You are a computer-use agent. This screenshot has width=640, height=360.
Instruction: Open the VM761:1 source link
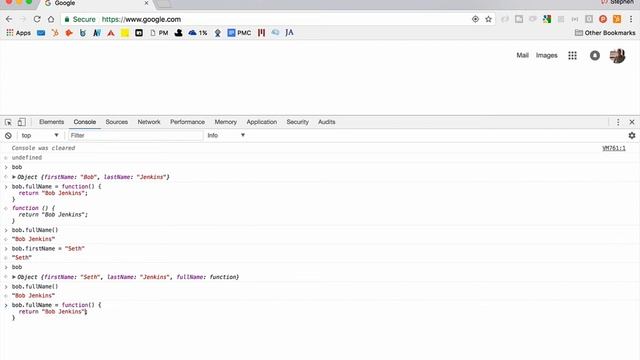[613, 148]
